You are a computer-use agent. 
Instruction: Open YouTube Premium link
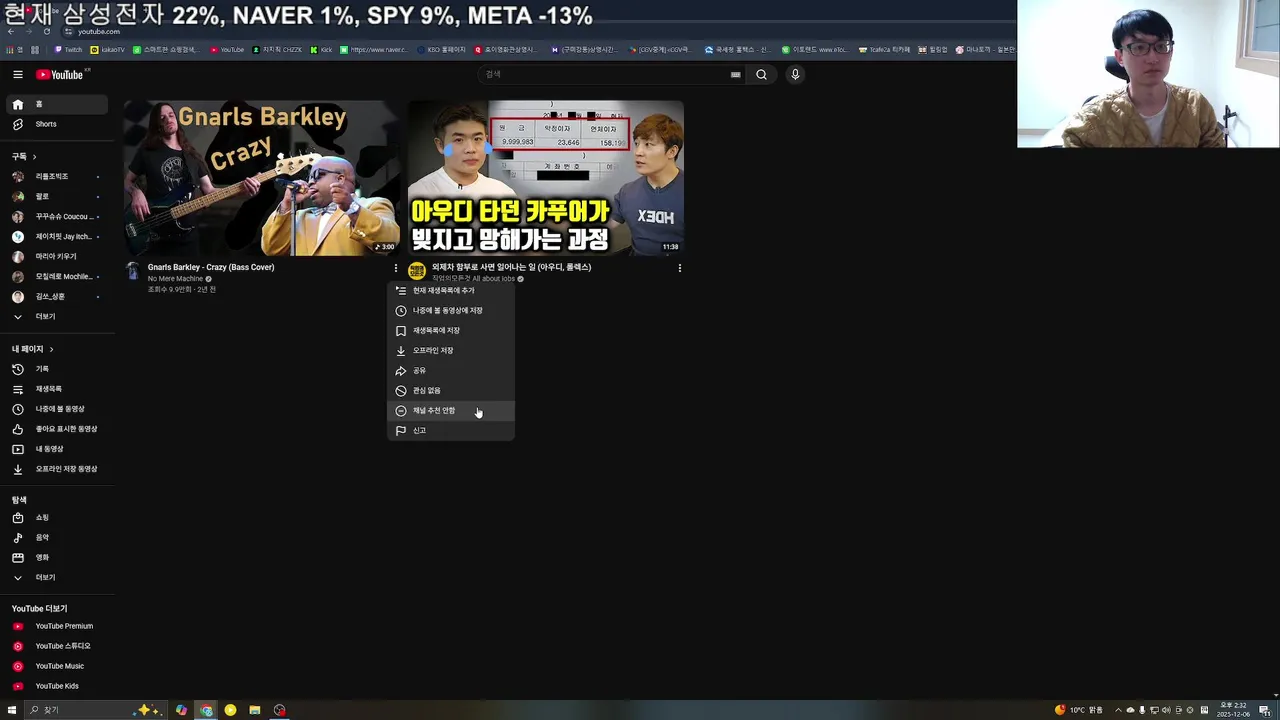coord(56,626)
